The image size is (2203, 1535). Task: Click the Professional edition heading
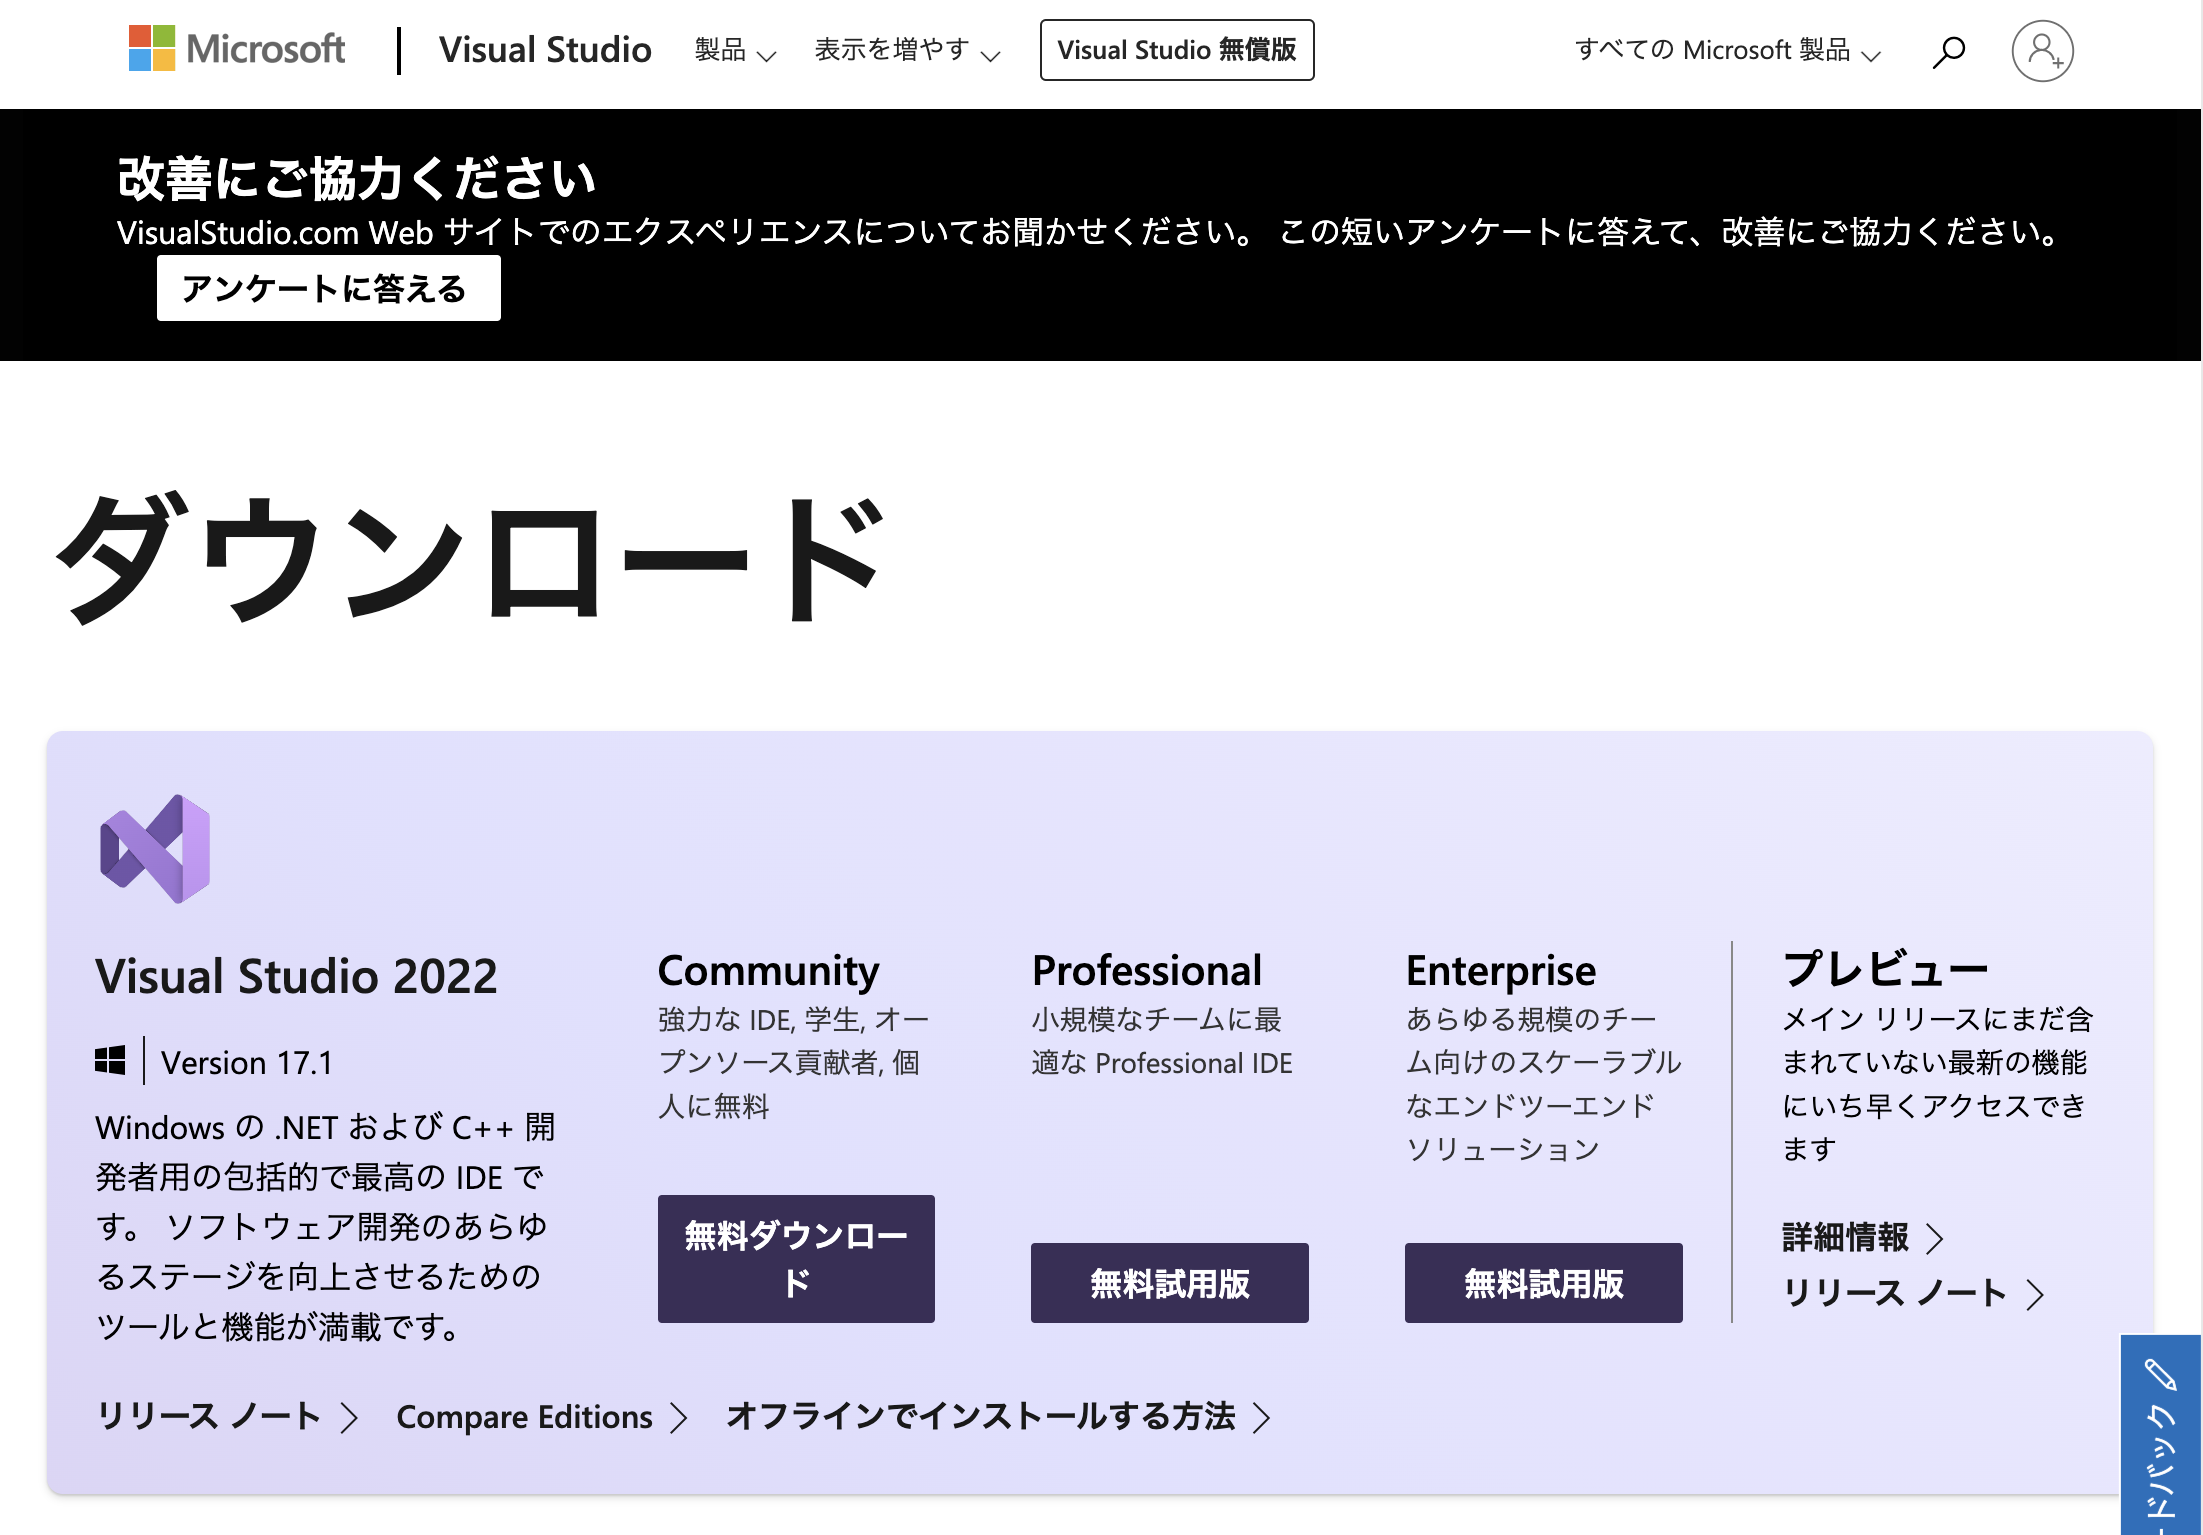(x=1147, y=970)
